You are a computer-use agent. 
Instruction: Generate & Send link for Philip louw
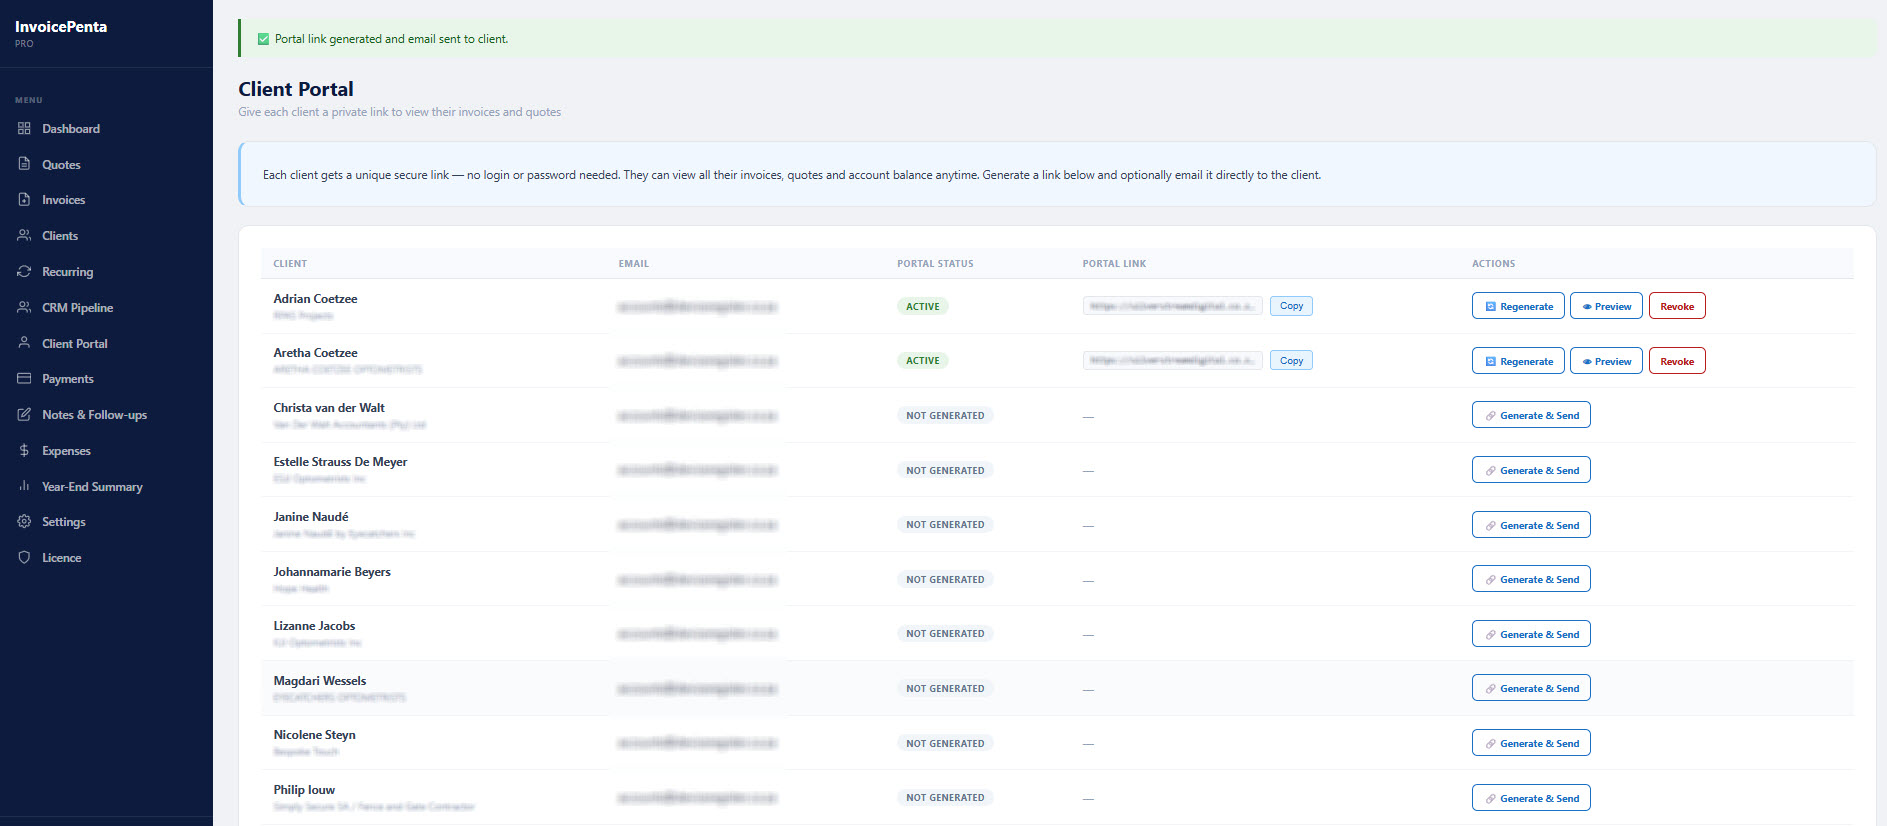point(1531,798)
